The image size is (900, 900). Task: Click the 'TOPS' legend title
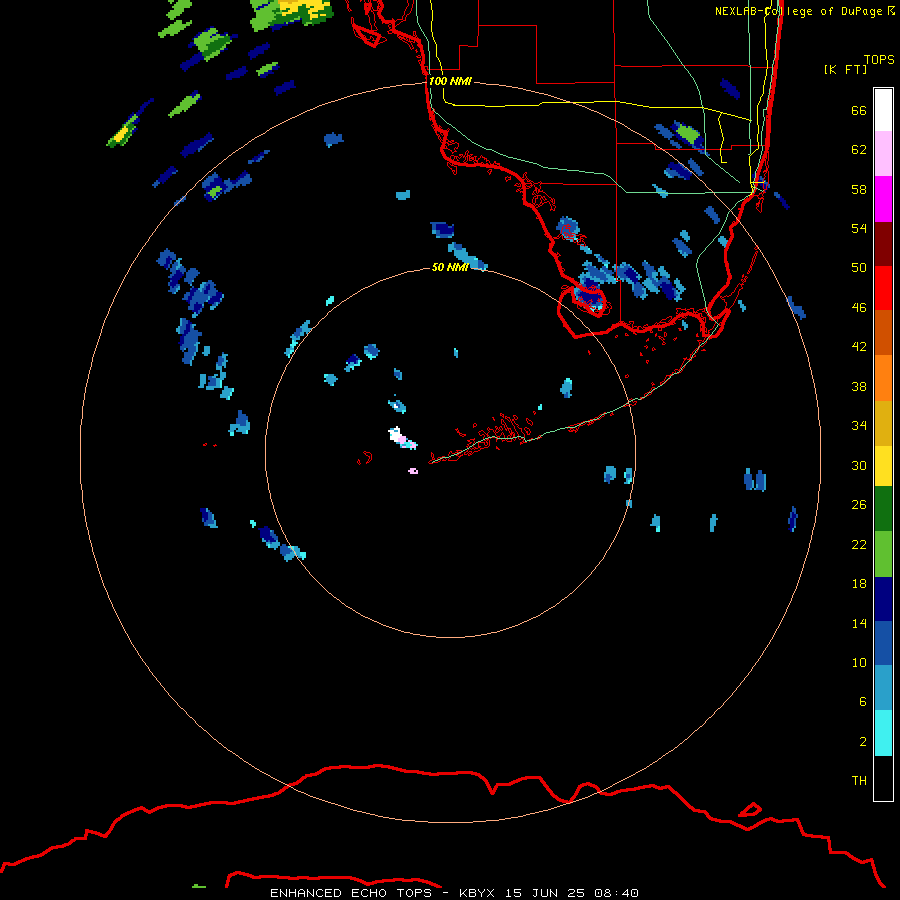click(x=879, y=59)
